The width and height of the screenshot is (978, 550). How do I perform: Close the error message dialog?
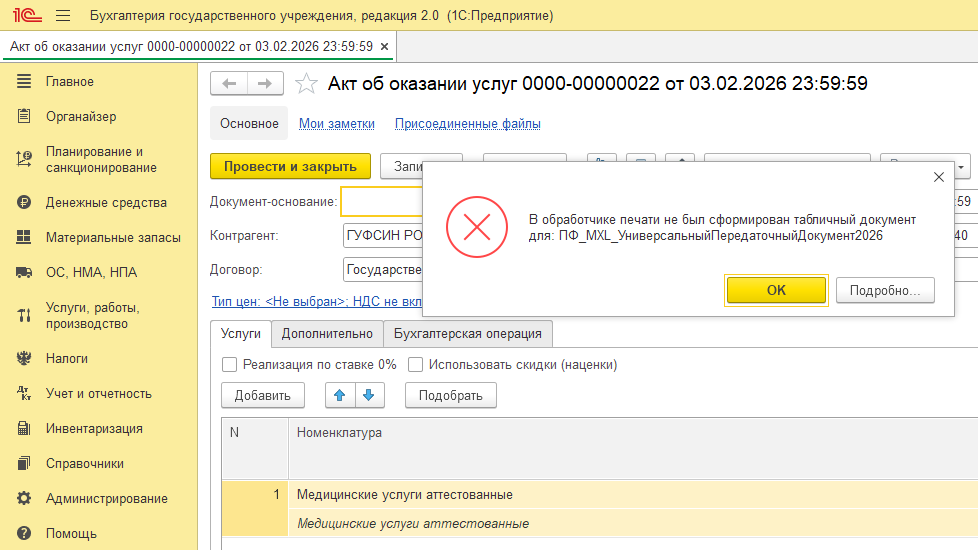939,178
